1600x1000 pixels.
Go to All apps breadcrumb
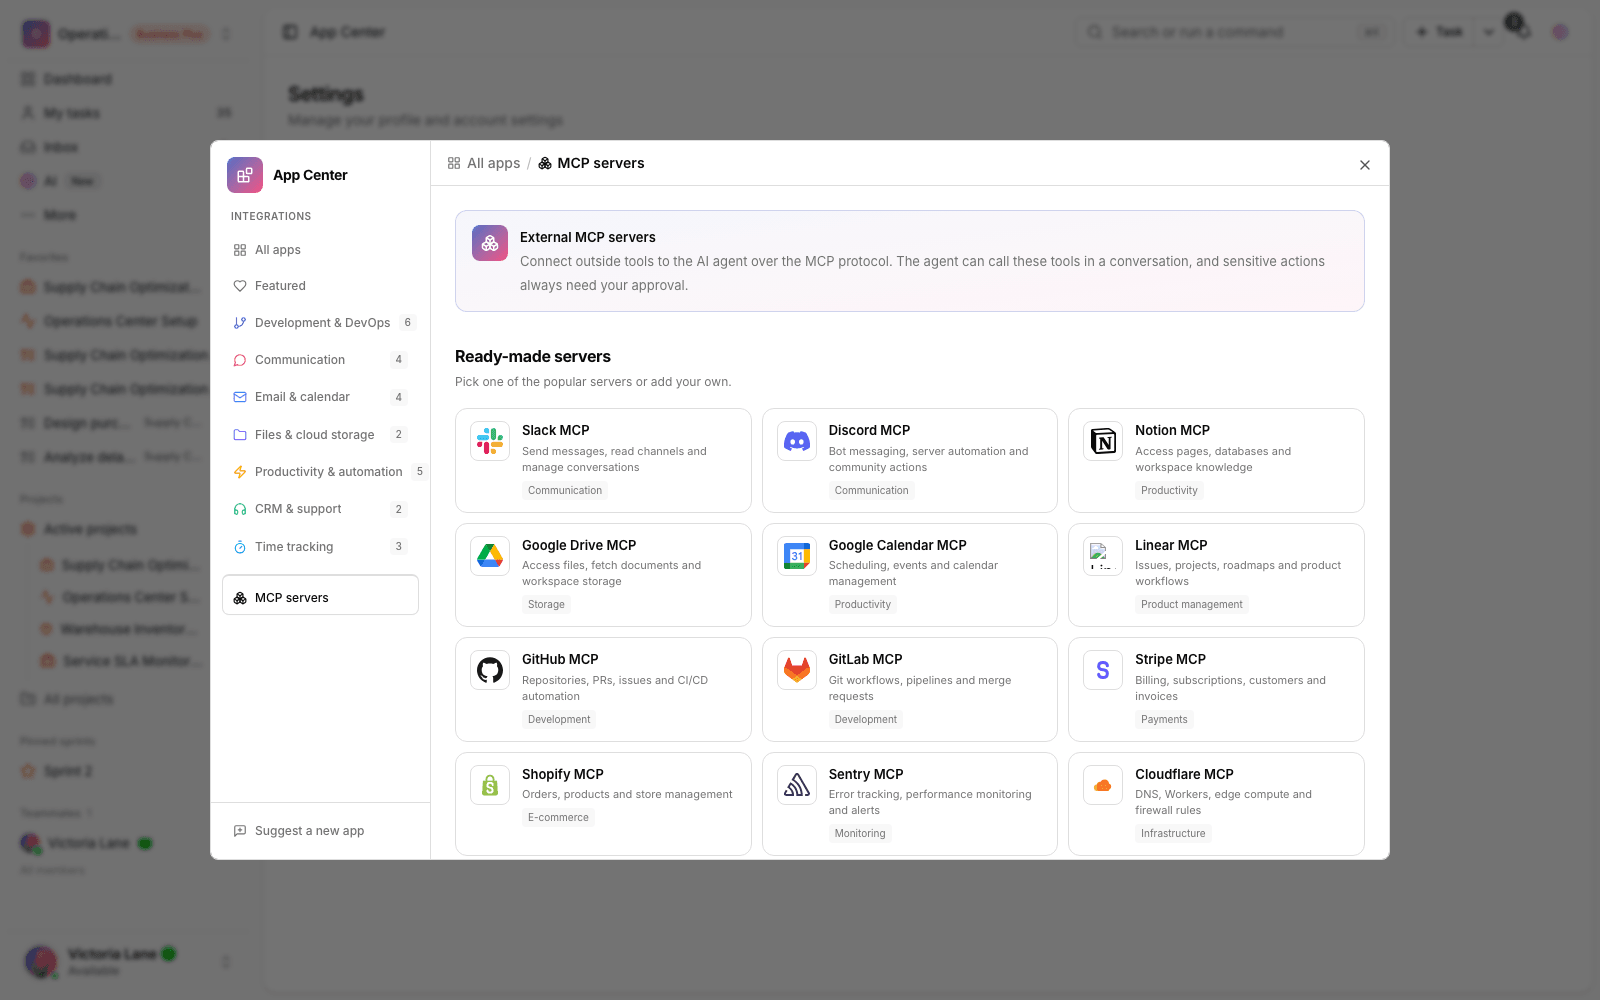click(x=484, y=163)
